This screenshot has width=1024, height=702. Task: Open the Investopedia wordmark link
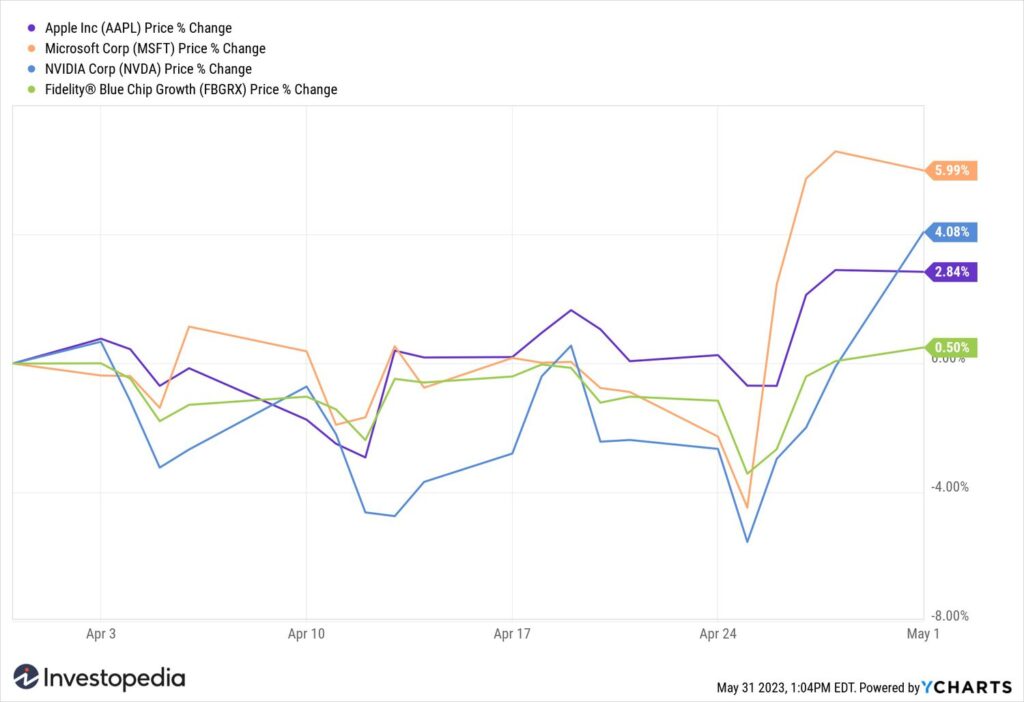pyautogui.click(x=114, y=678)
